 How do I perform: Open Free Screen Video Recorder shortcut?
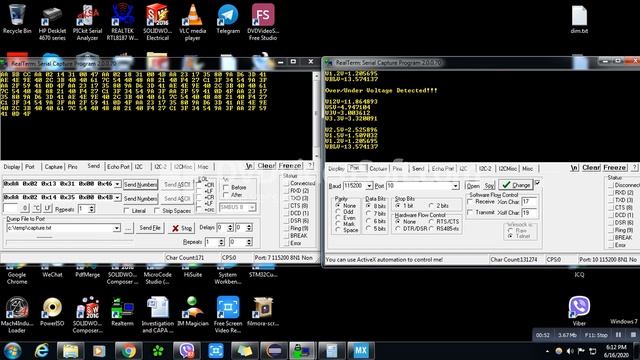coord(228,315)
